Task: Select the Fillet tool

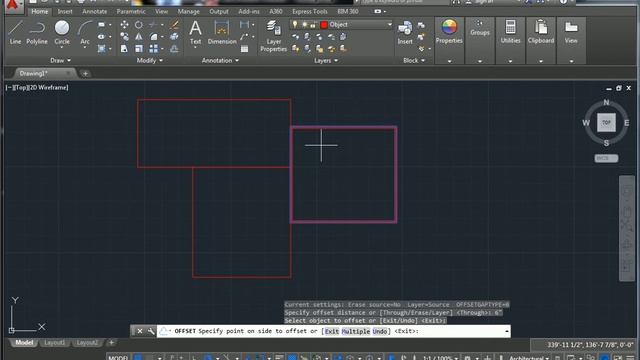Action: pyautogui.click(x=153, y=37)
